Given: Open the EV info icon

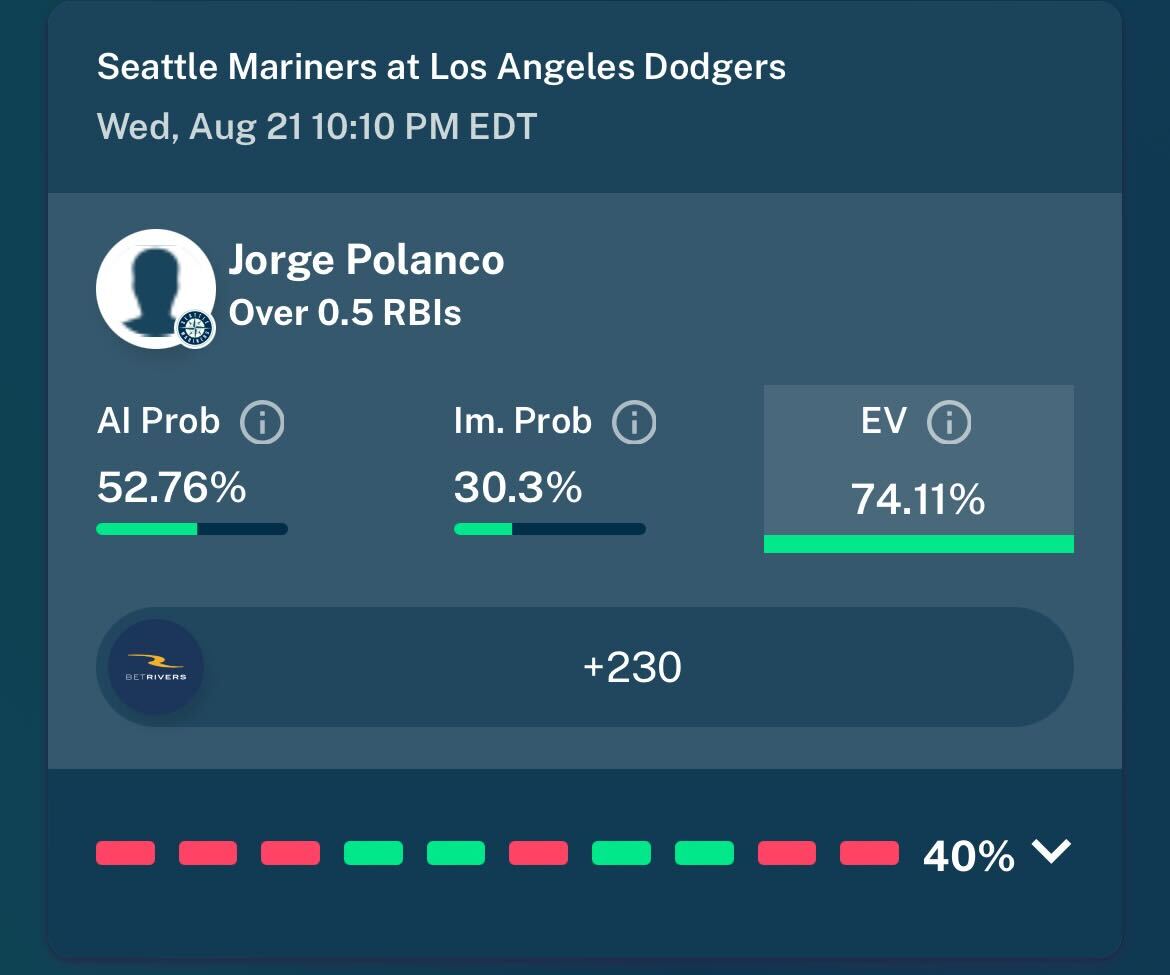Looking at the screenshot, I should pos(949,422).
